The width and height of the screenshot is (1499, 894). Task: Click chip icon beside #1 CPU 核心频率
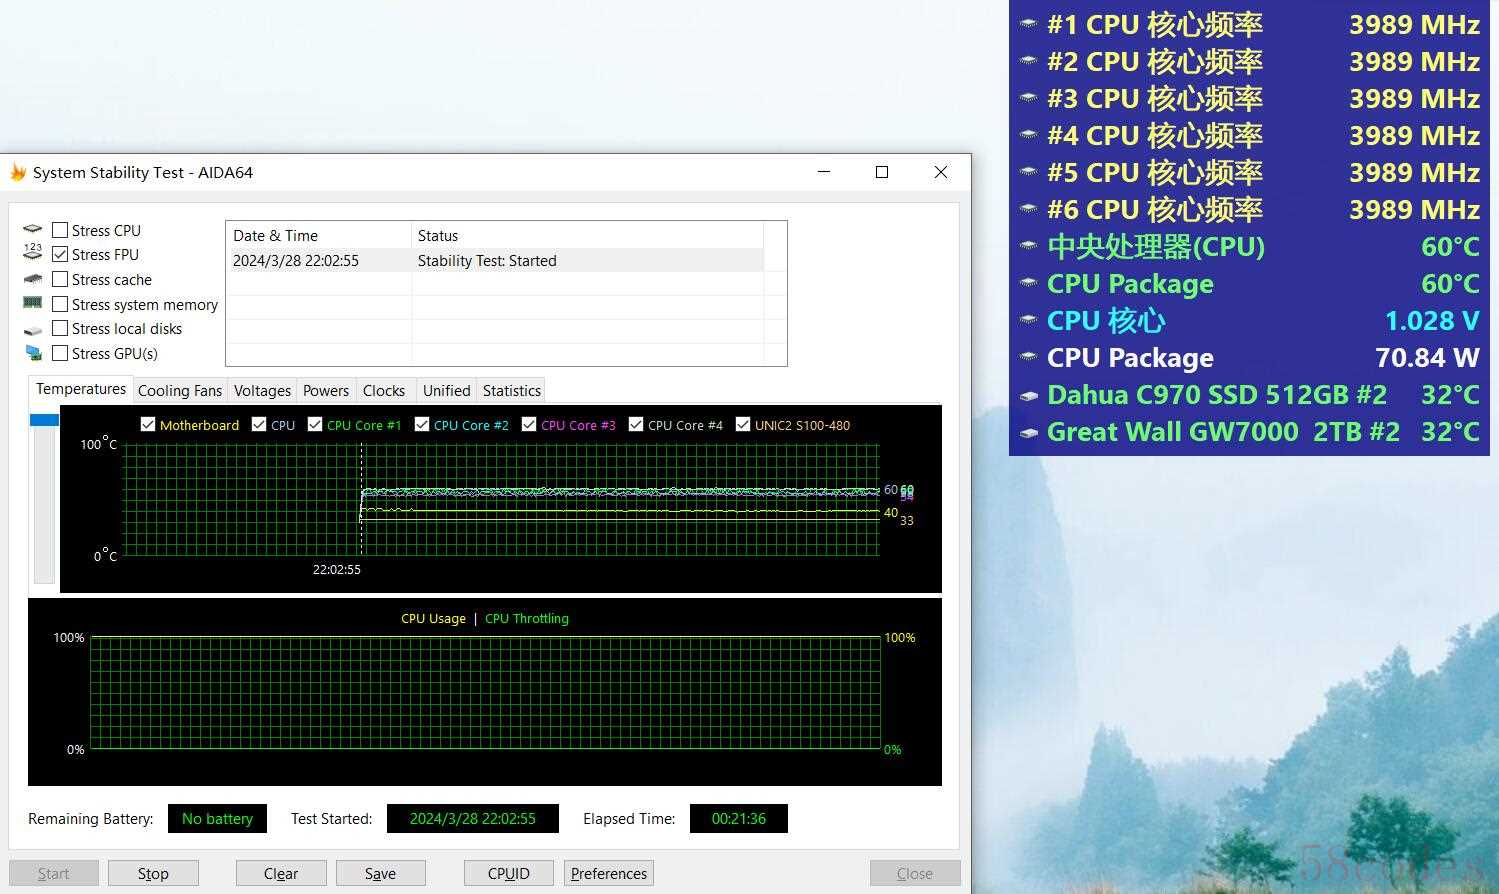click(x=1028, y=25)
